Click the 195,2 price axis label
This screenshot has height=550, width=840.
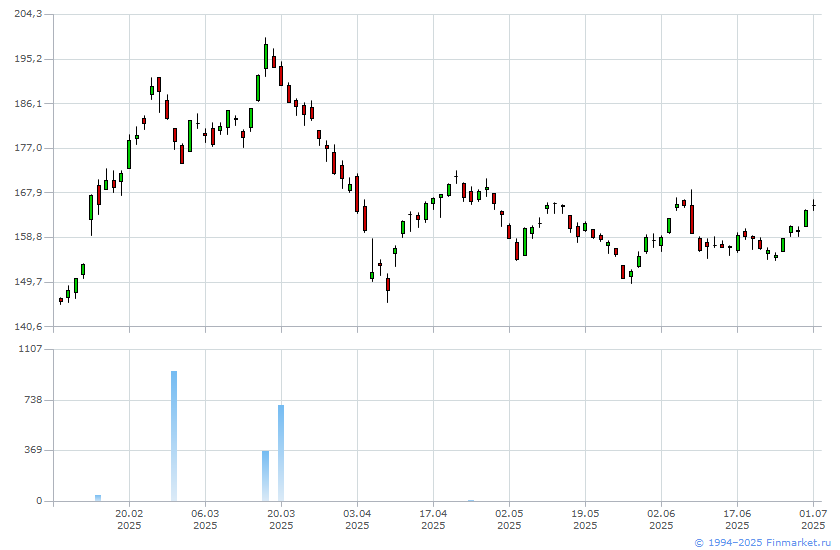28,59
